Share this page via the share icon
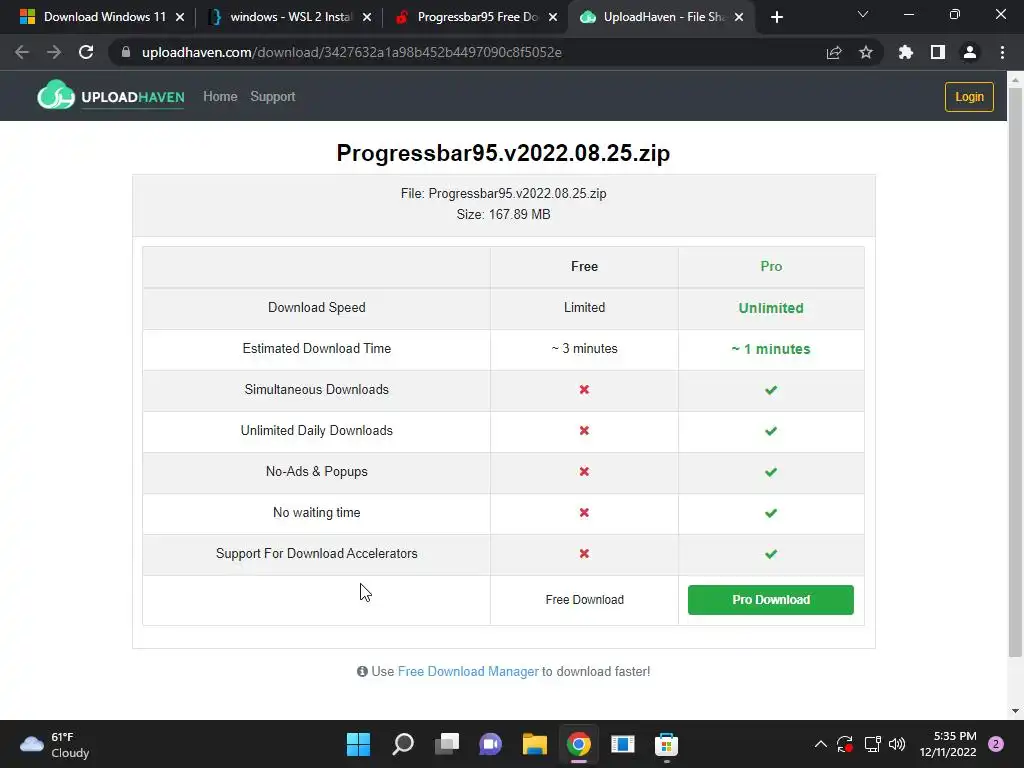This screenshot has width=1024, height=768. click(x=834, y=52)
